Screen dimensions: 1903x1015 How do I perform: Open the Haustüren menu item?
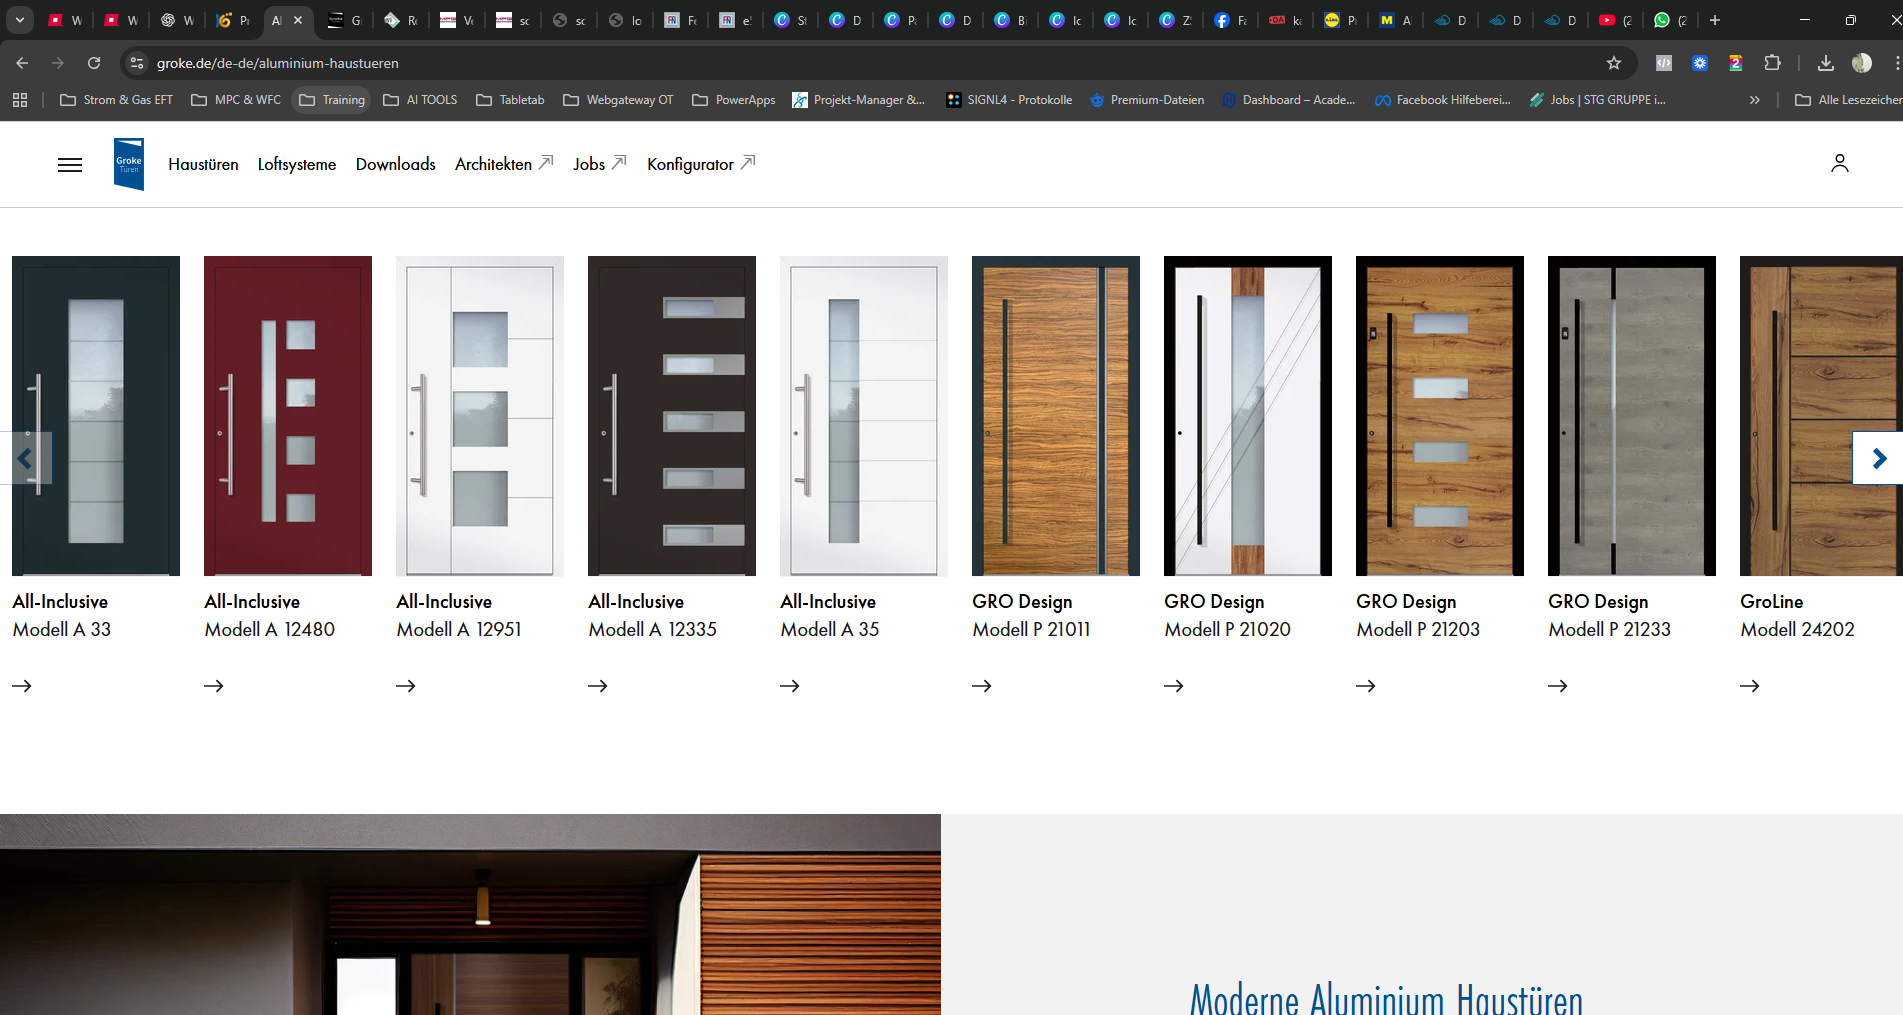coord(203,164)
